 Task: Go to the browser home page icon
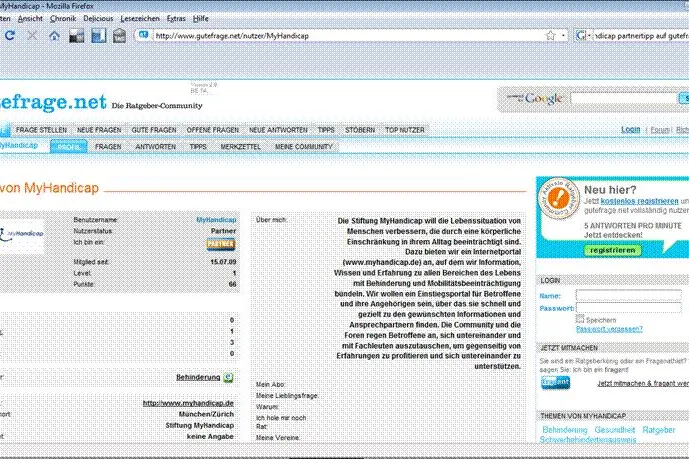pos(54,36)
